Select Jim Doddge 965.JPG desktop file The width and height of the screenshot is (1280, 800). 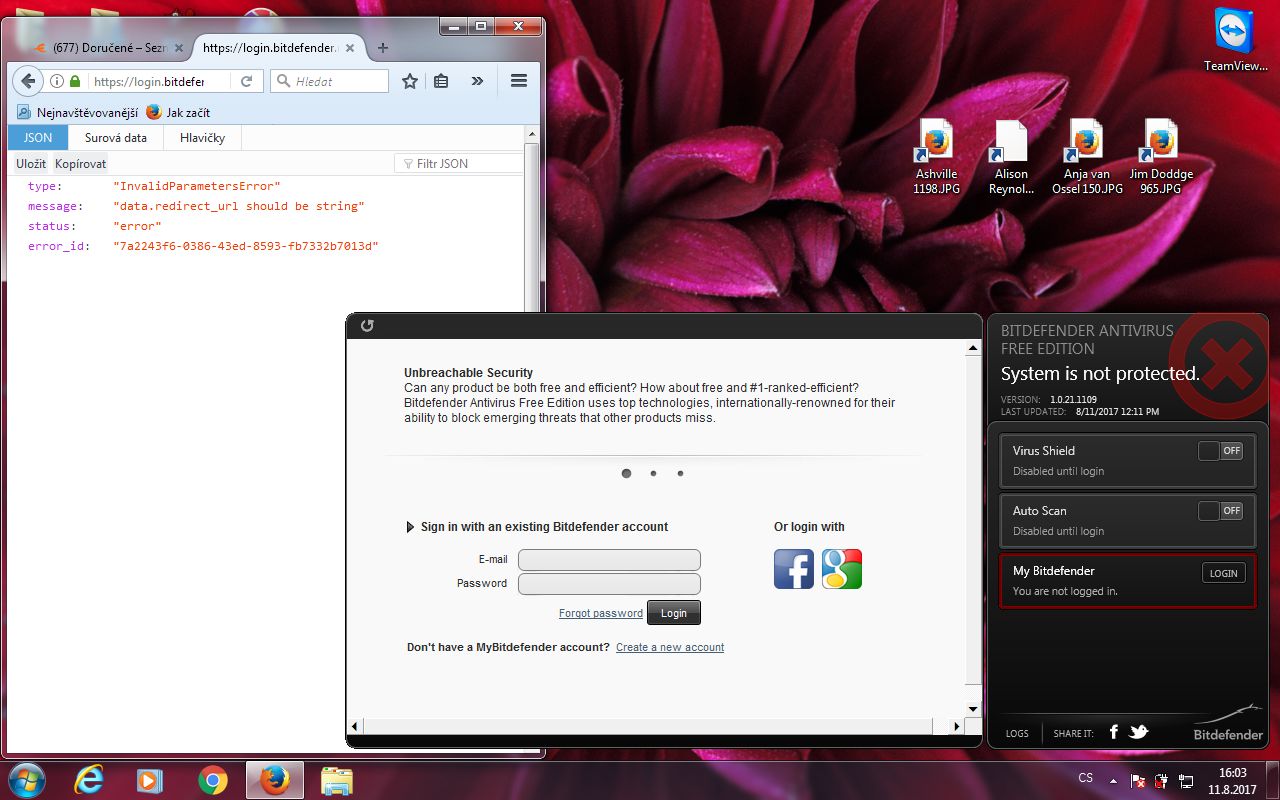[x=1161, y=157]
